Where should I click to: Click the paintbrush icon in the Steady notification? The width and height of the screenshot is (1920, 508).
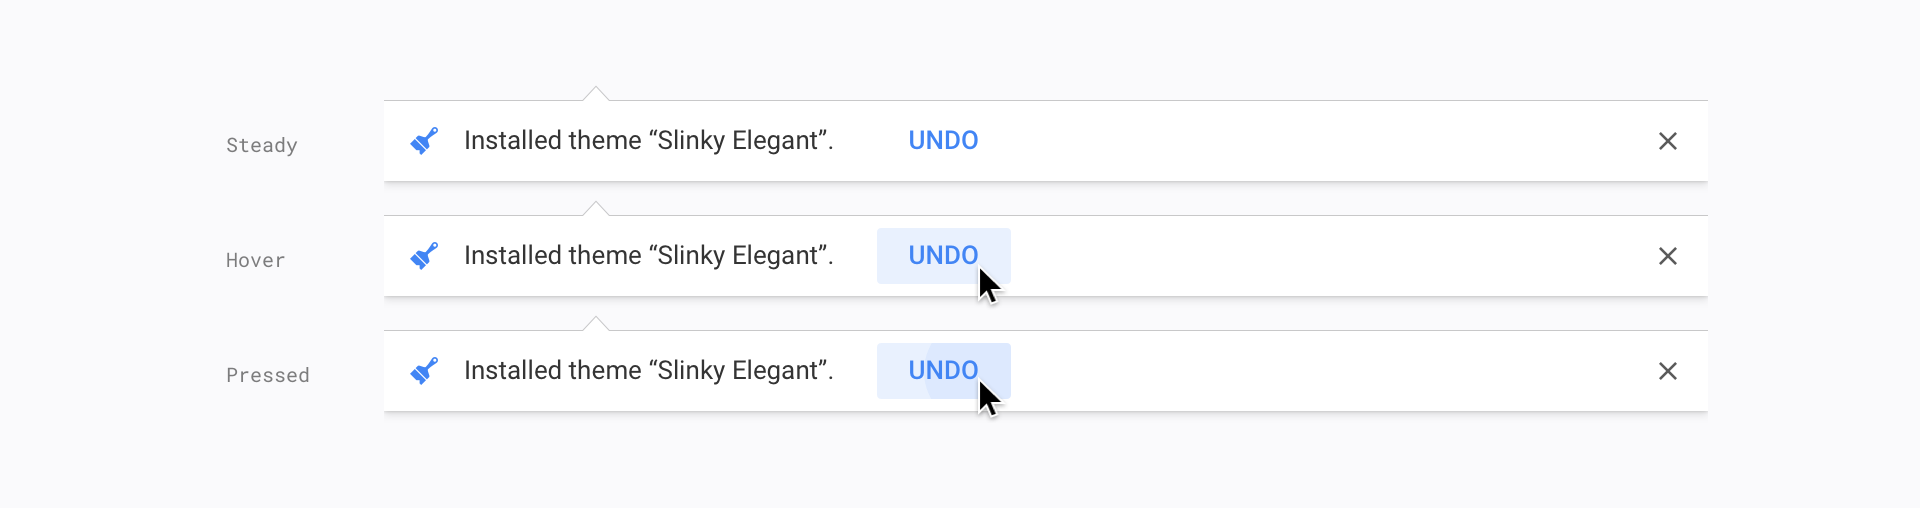(x=424, y=141)
